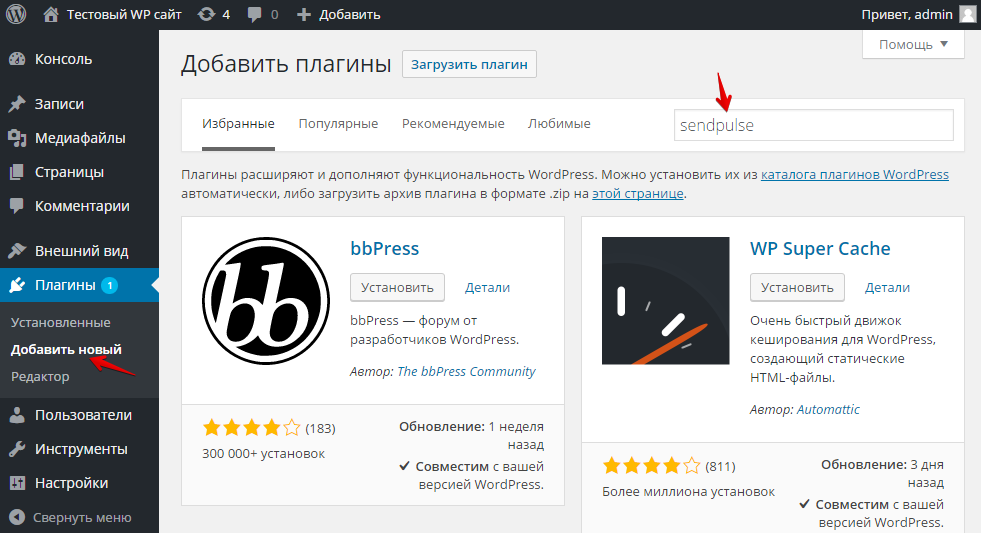The width and height of the screenshot is (981, 533).
Task: Click the bbPress star rating
Action: pyautogui.click(x=252, y=428)
